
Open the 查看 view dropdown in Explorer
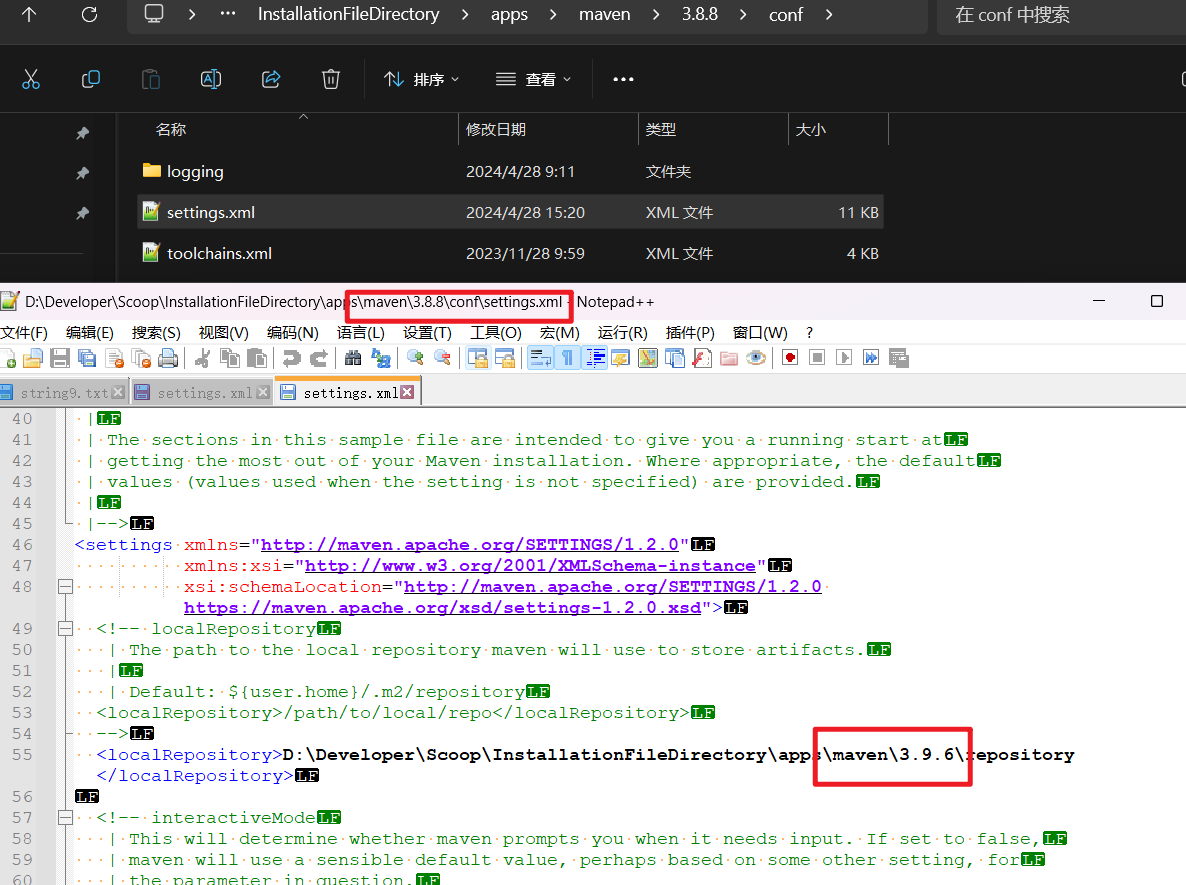[533, 79]
